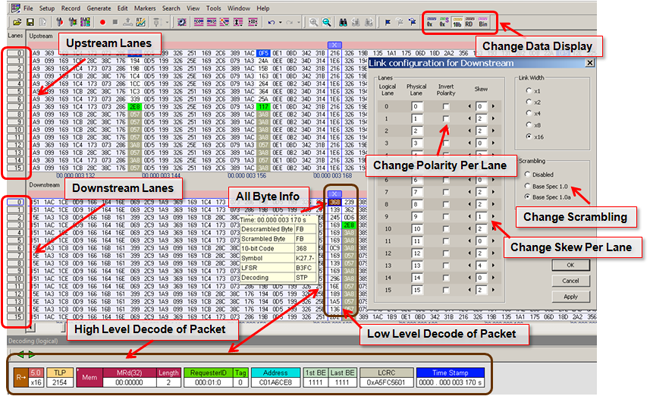Increase skew for lane 9 with right arrow
Screen dimensions: 650x412
tap(493, 216)
